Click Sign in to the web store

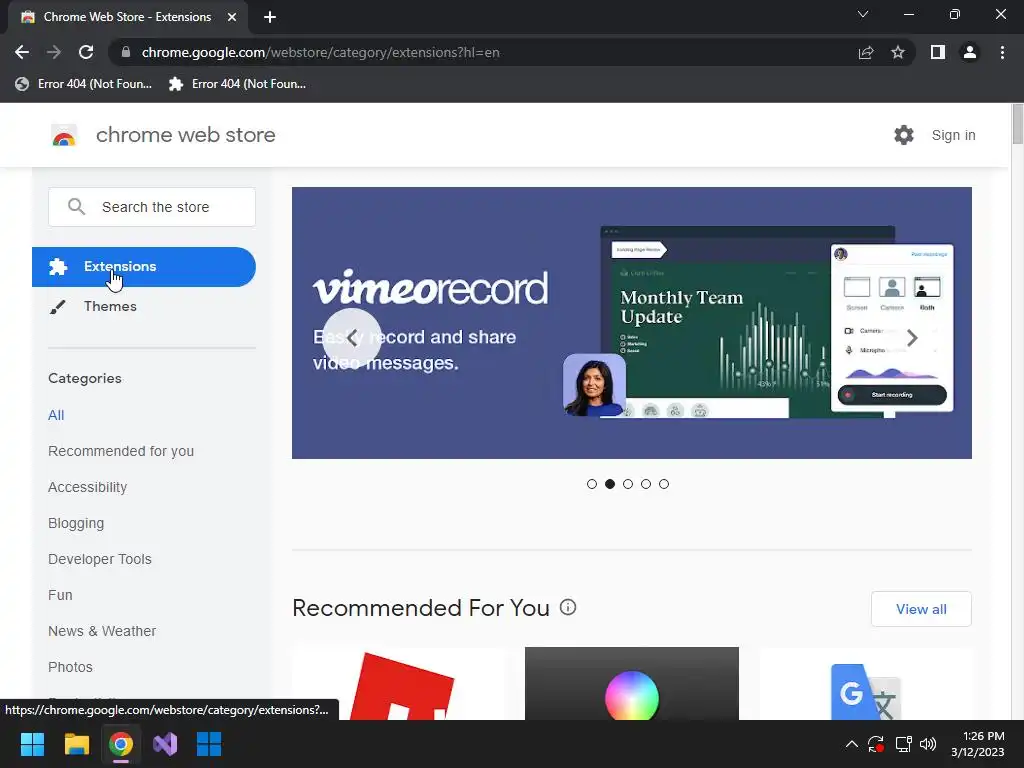coord(953,135)
